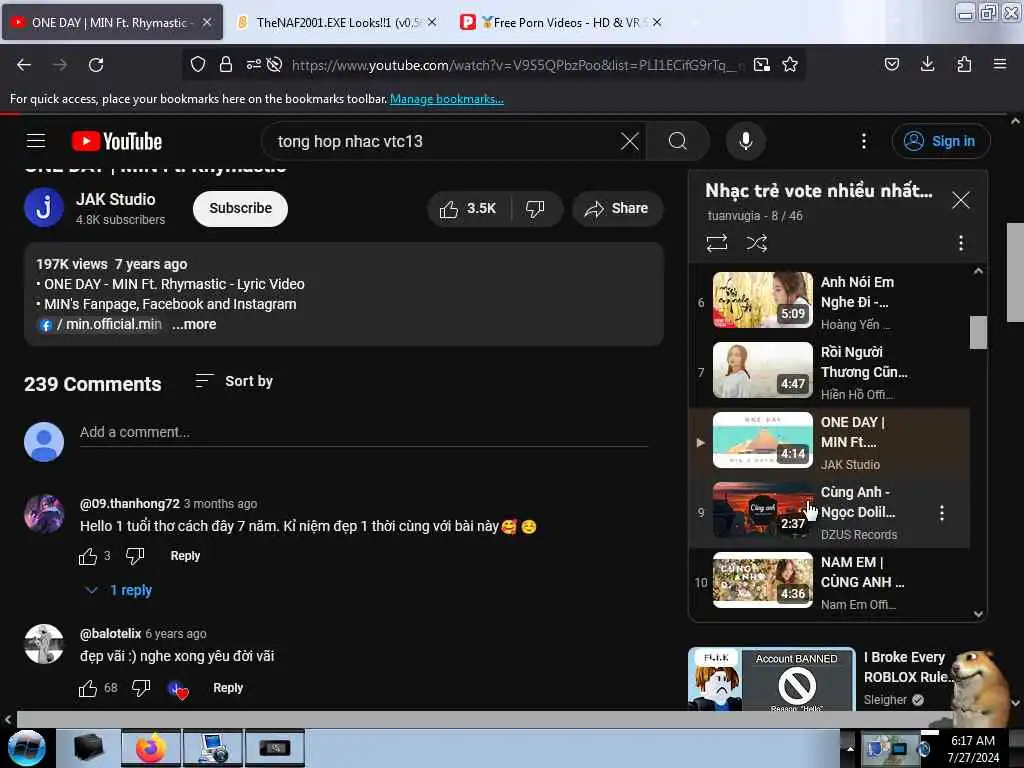1024x768 pixels.
Task: Open Sort by comments dropdown
Action: [234, 381]
